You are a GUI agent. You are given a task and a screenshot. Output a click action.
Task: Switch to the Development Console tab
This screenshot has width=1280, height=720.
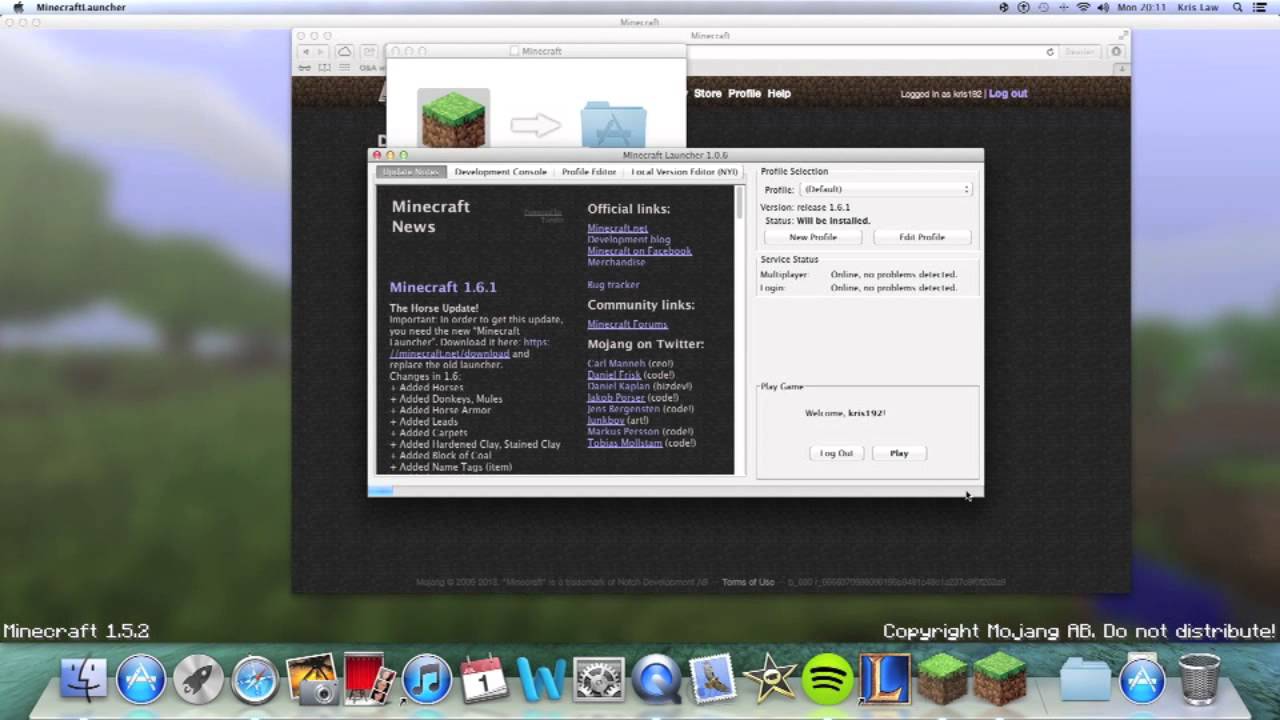500,172
